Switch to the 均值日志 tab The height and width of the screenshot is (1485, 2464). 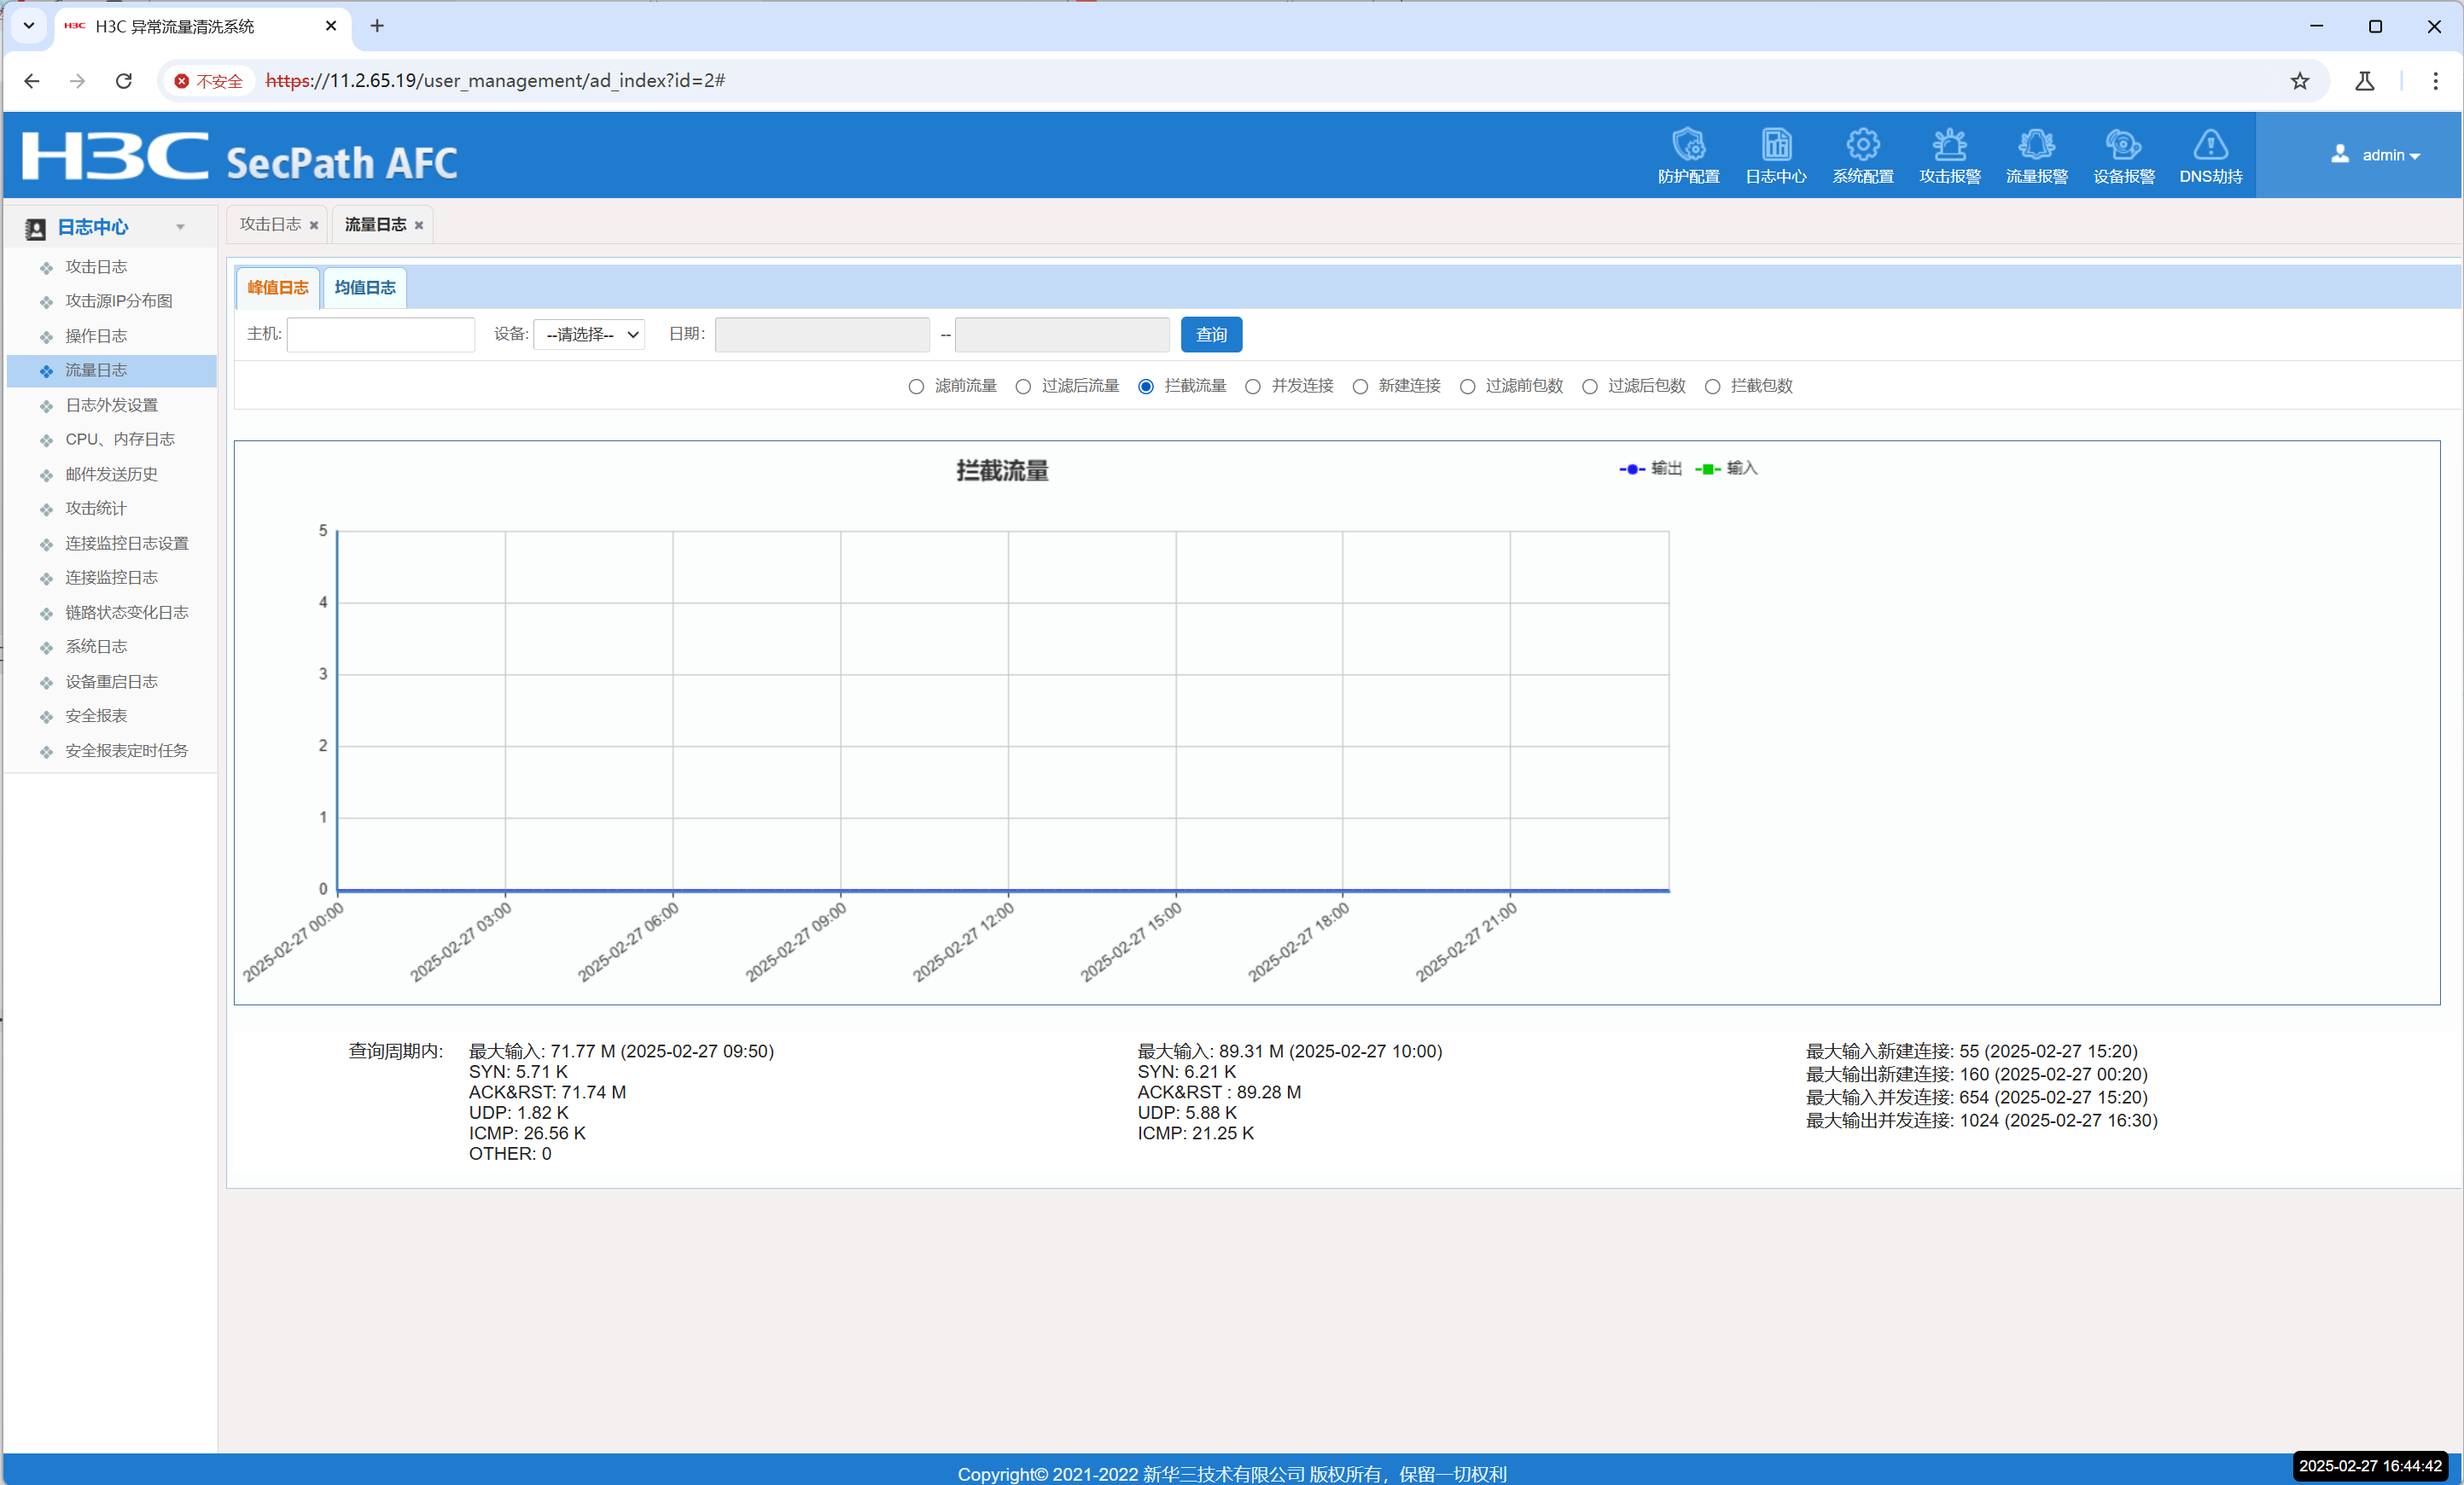click(x=365, y=287)
